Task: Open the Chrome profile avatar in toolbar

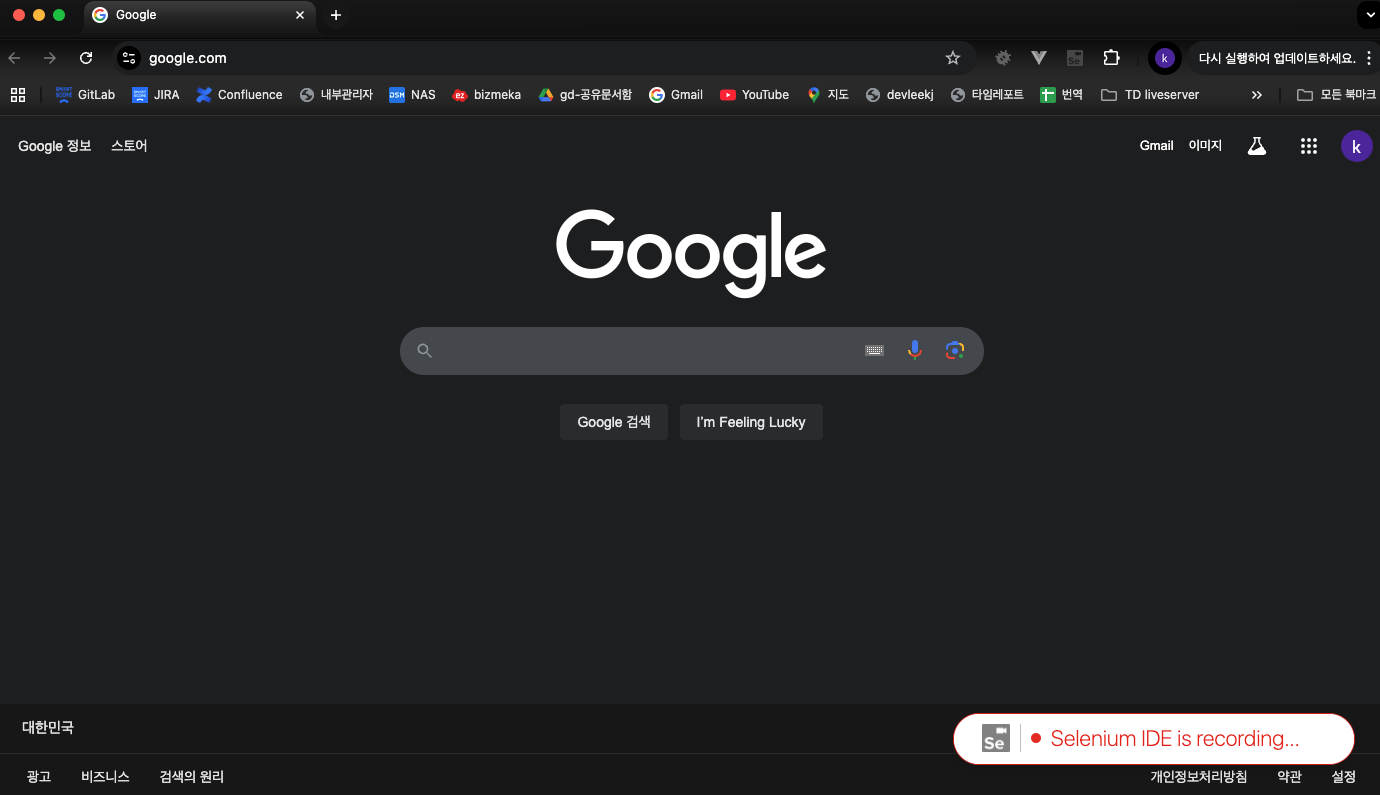Action: click(x=1164, y=58)
